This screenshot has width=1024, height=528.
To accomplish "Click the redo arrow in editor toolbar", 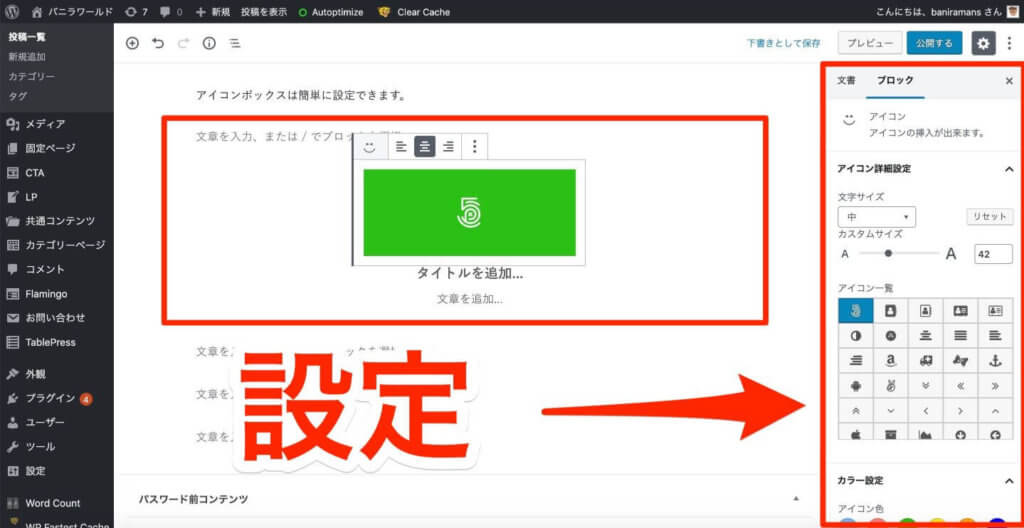I will tap(184, 44).
